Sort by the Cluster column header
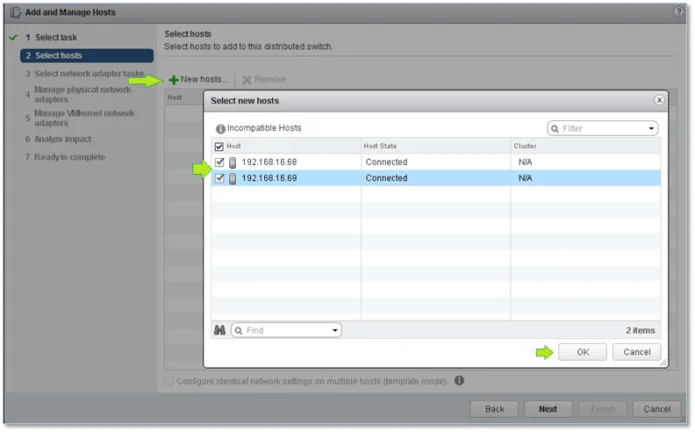The height and width of the screenshot is (432, 695). (586, 146)
